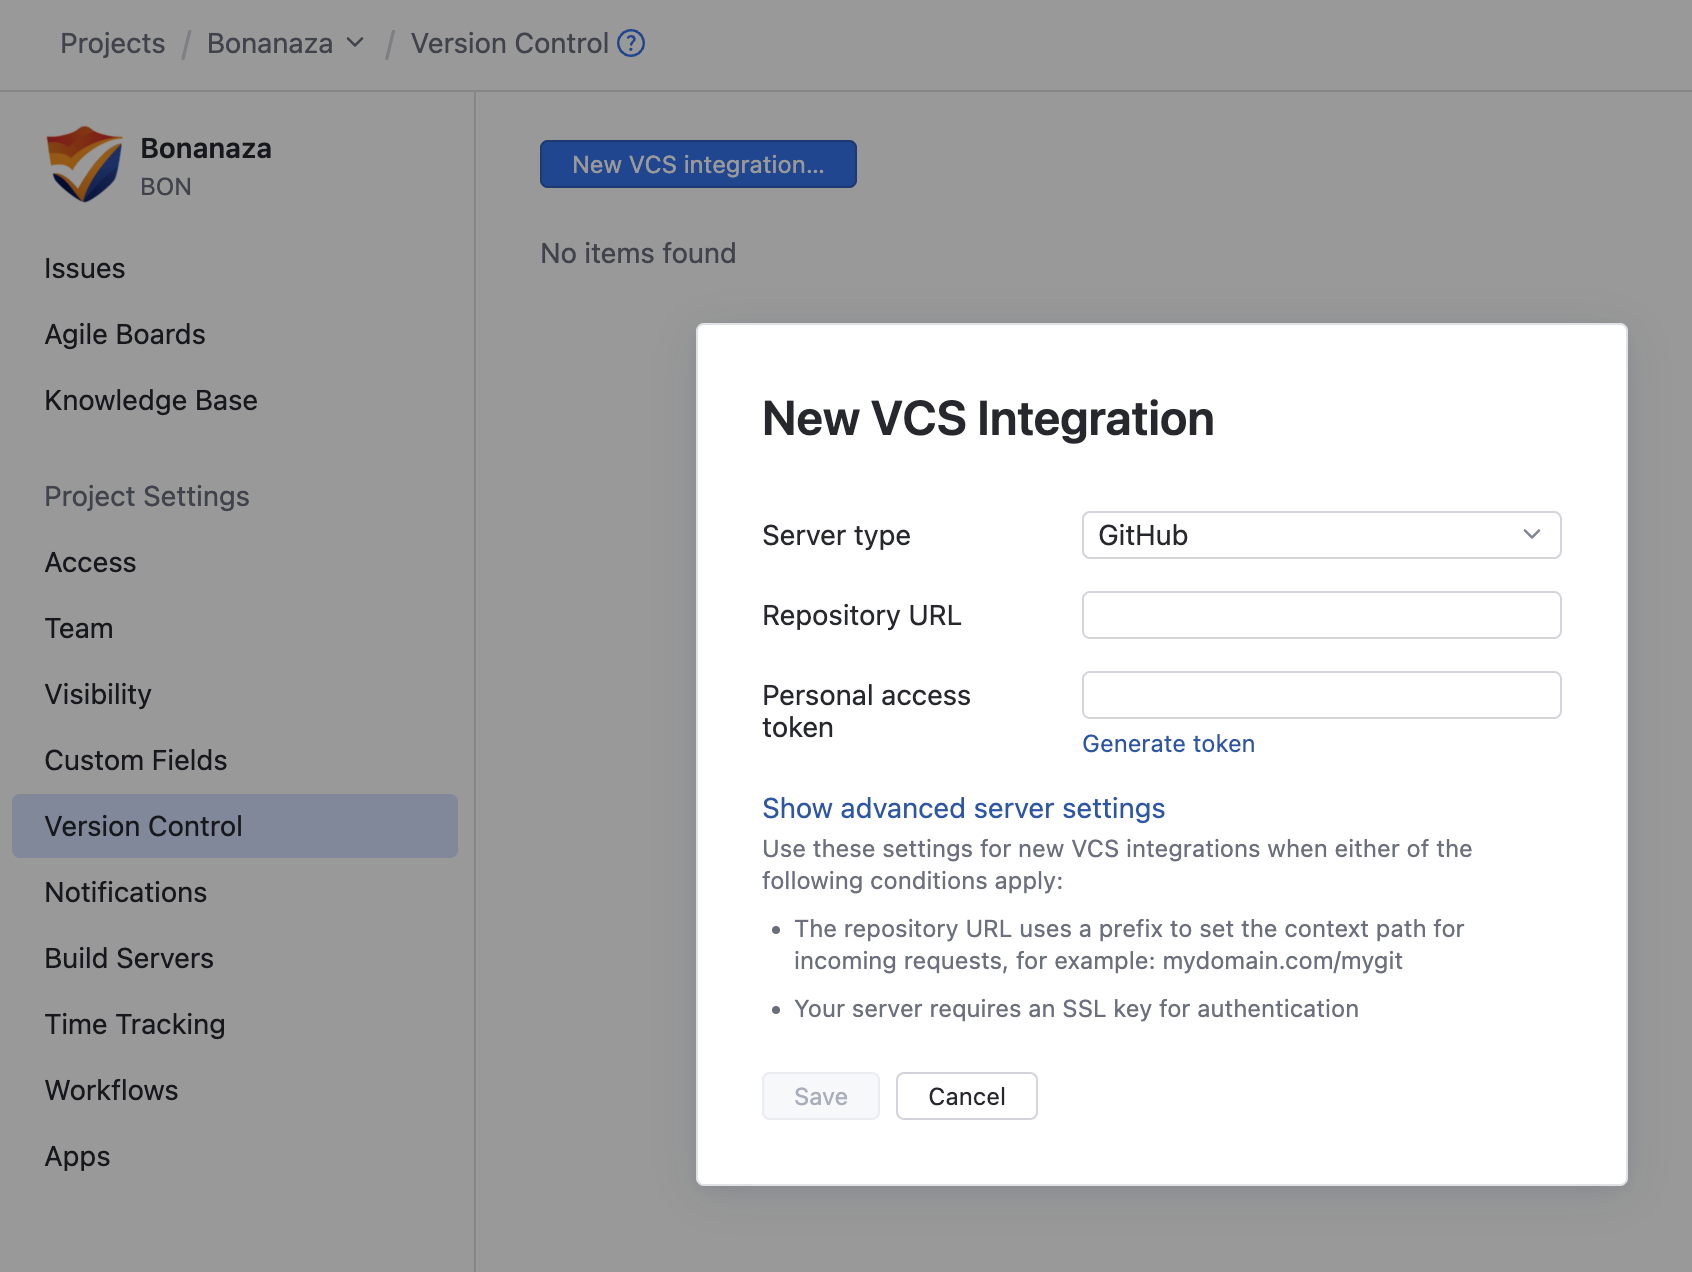Expand the Server type dropdown showing GitHub

1320,535
